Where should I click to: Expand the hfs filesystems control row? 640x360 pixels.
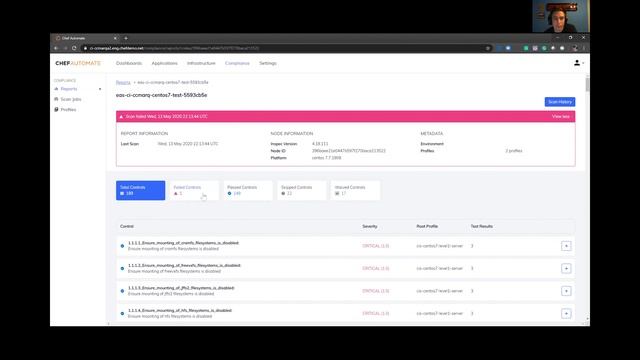click(x=566, y=313)
